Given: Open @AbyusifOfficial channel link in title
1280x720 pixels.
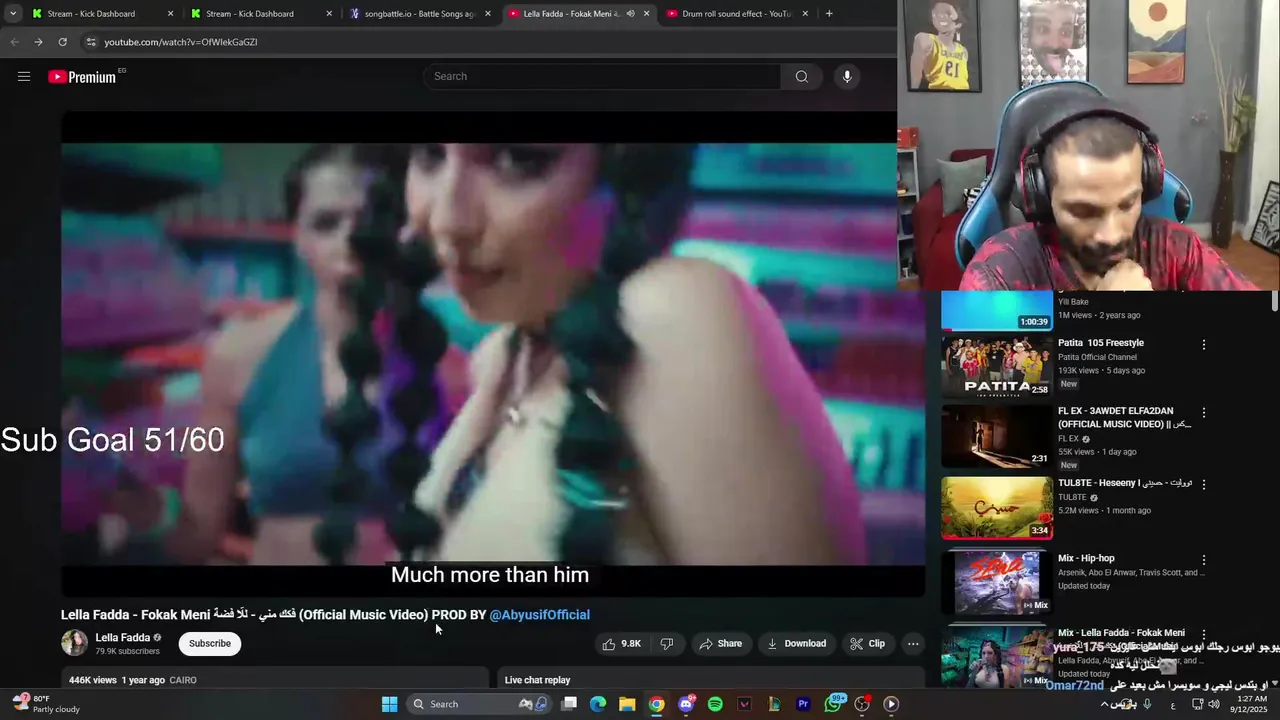Looking at the screenshot, I should pyautogui.click(x=540, y=614).
